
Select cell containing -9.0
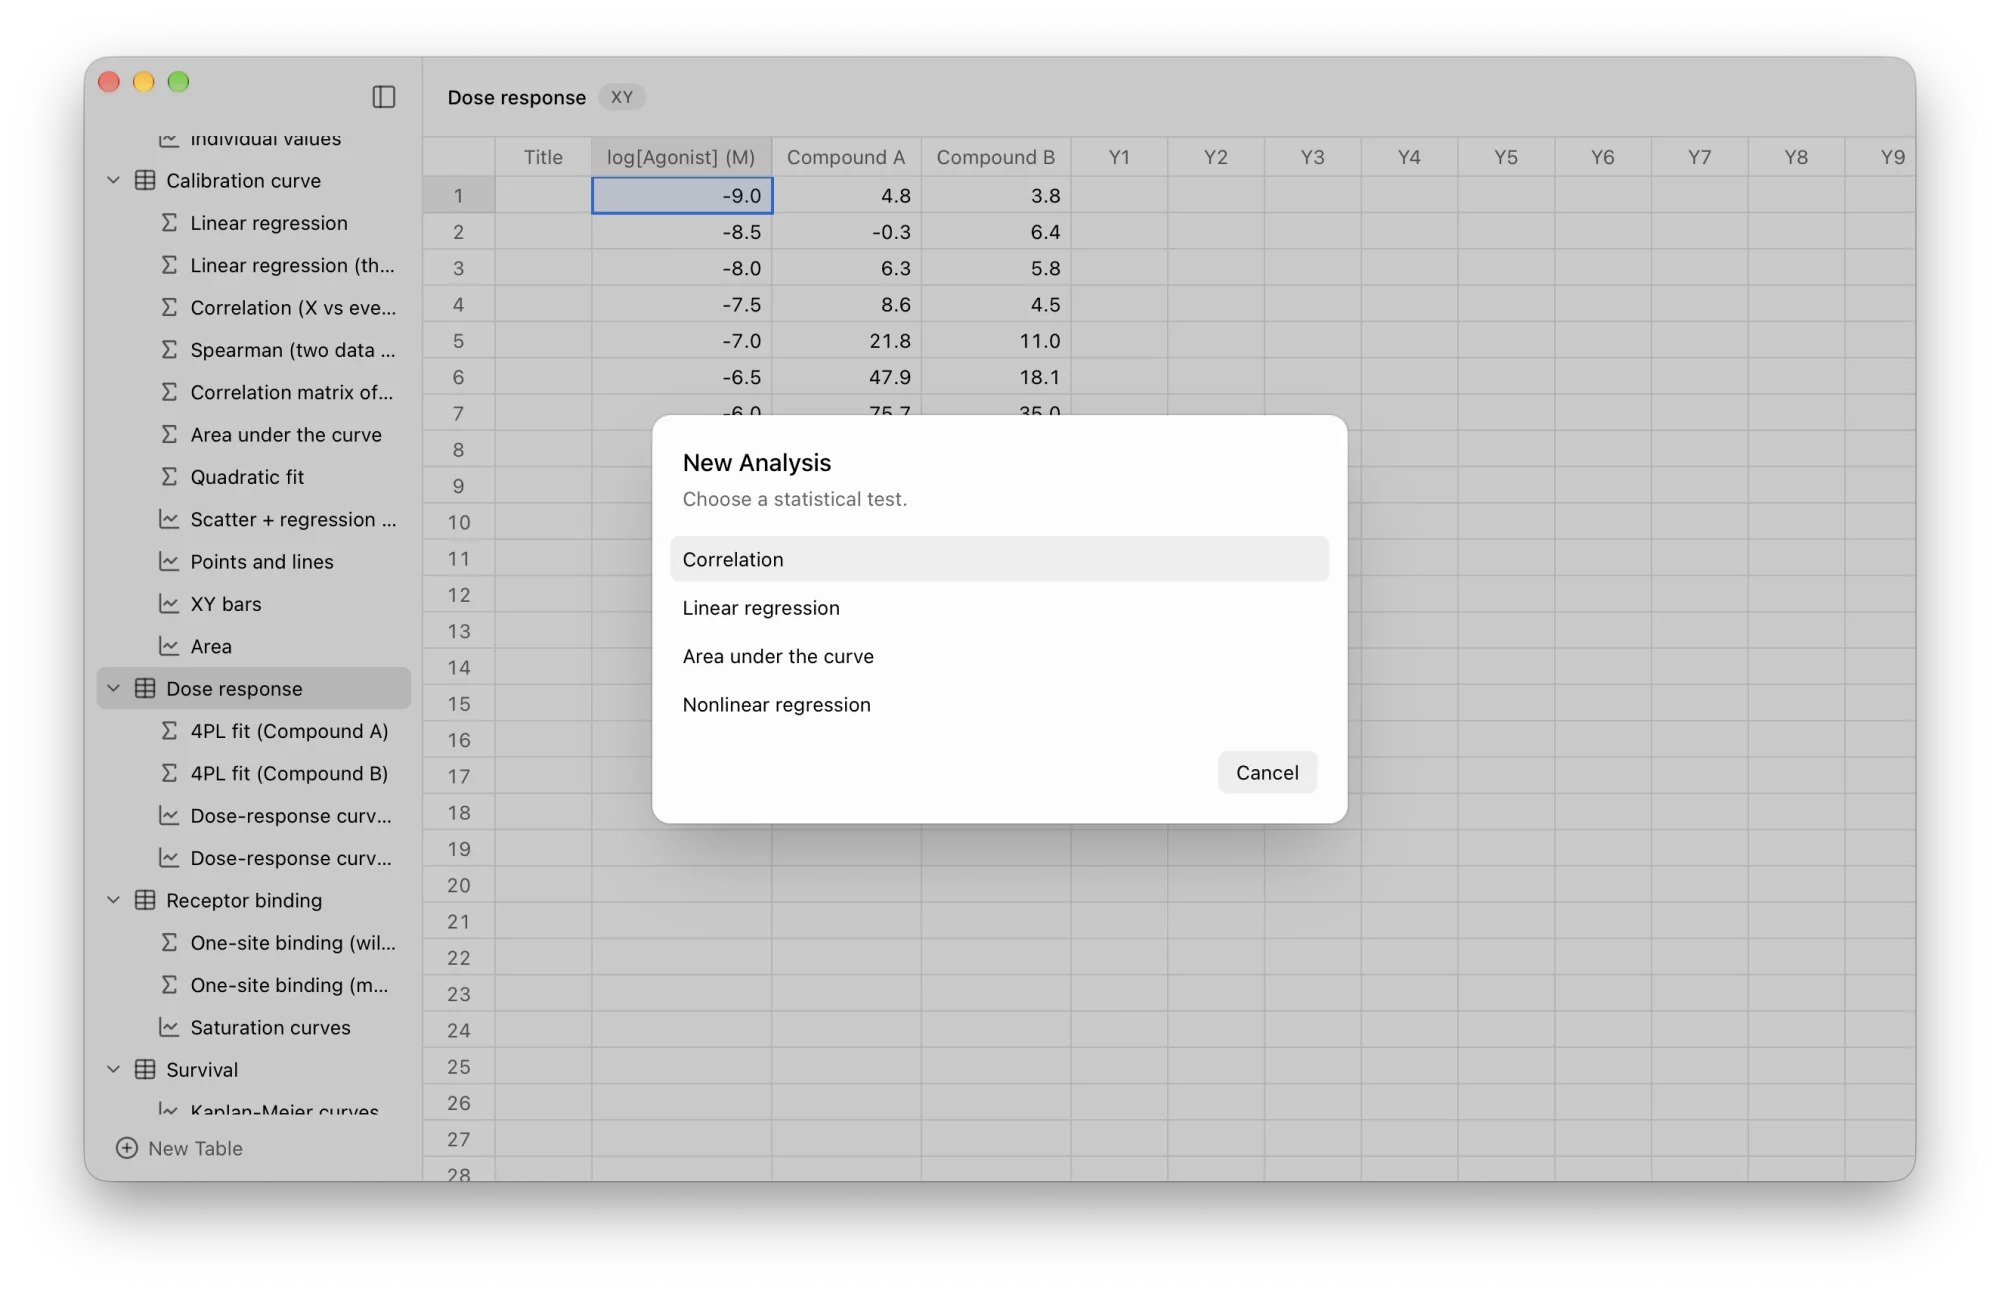click(x=682, y=196)
